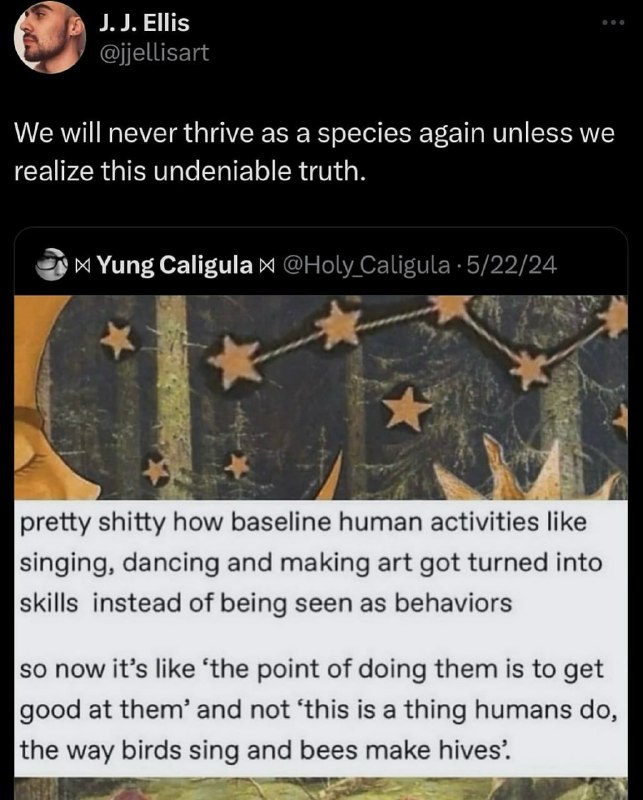Tap the "skills instead of being seen" line
Viewport: 643px width, 800px height.
[x=265, y=603]
